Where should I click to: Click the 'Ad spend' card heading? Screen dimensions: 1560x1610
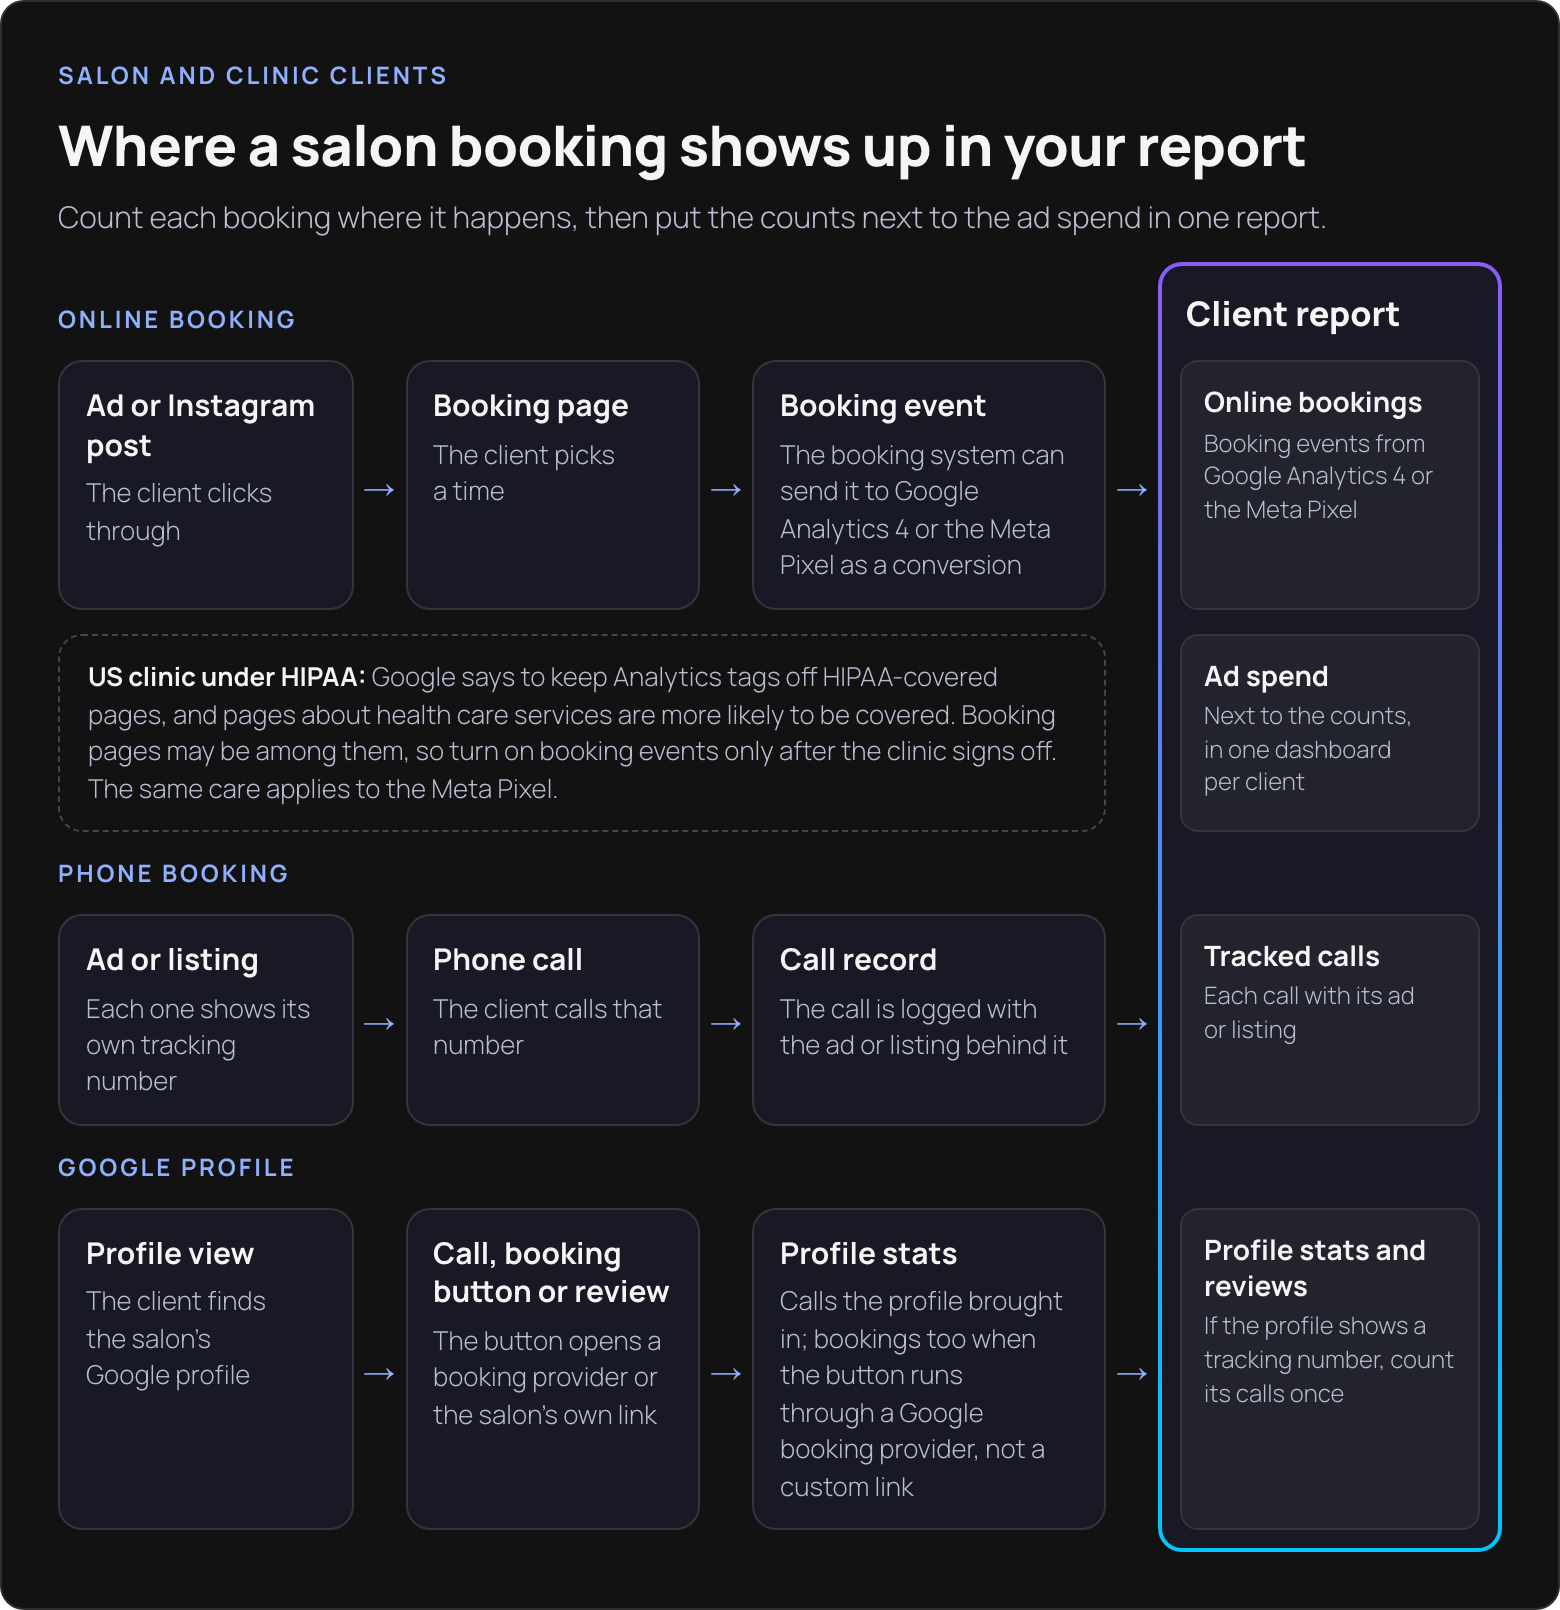(1266, 677)
